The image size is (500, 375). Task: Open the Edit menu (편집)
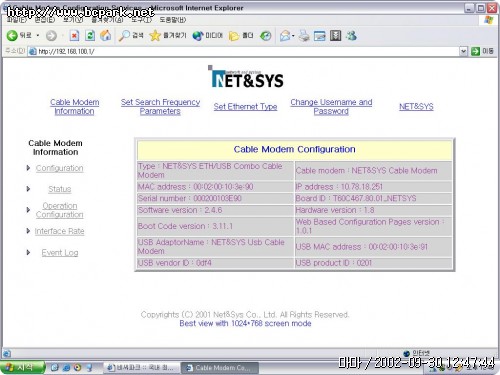tap(45, 20)
